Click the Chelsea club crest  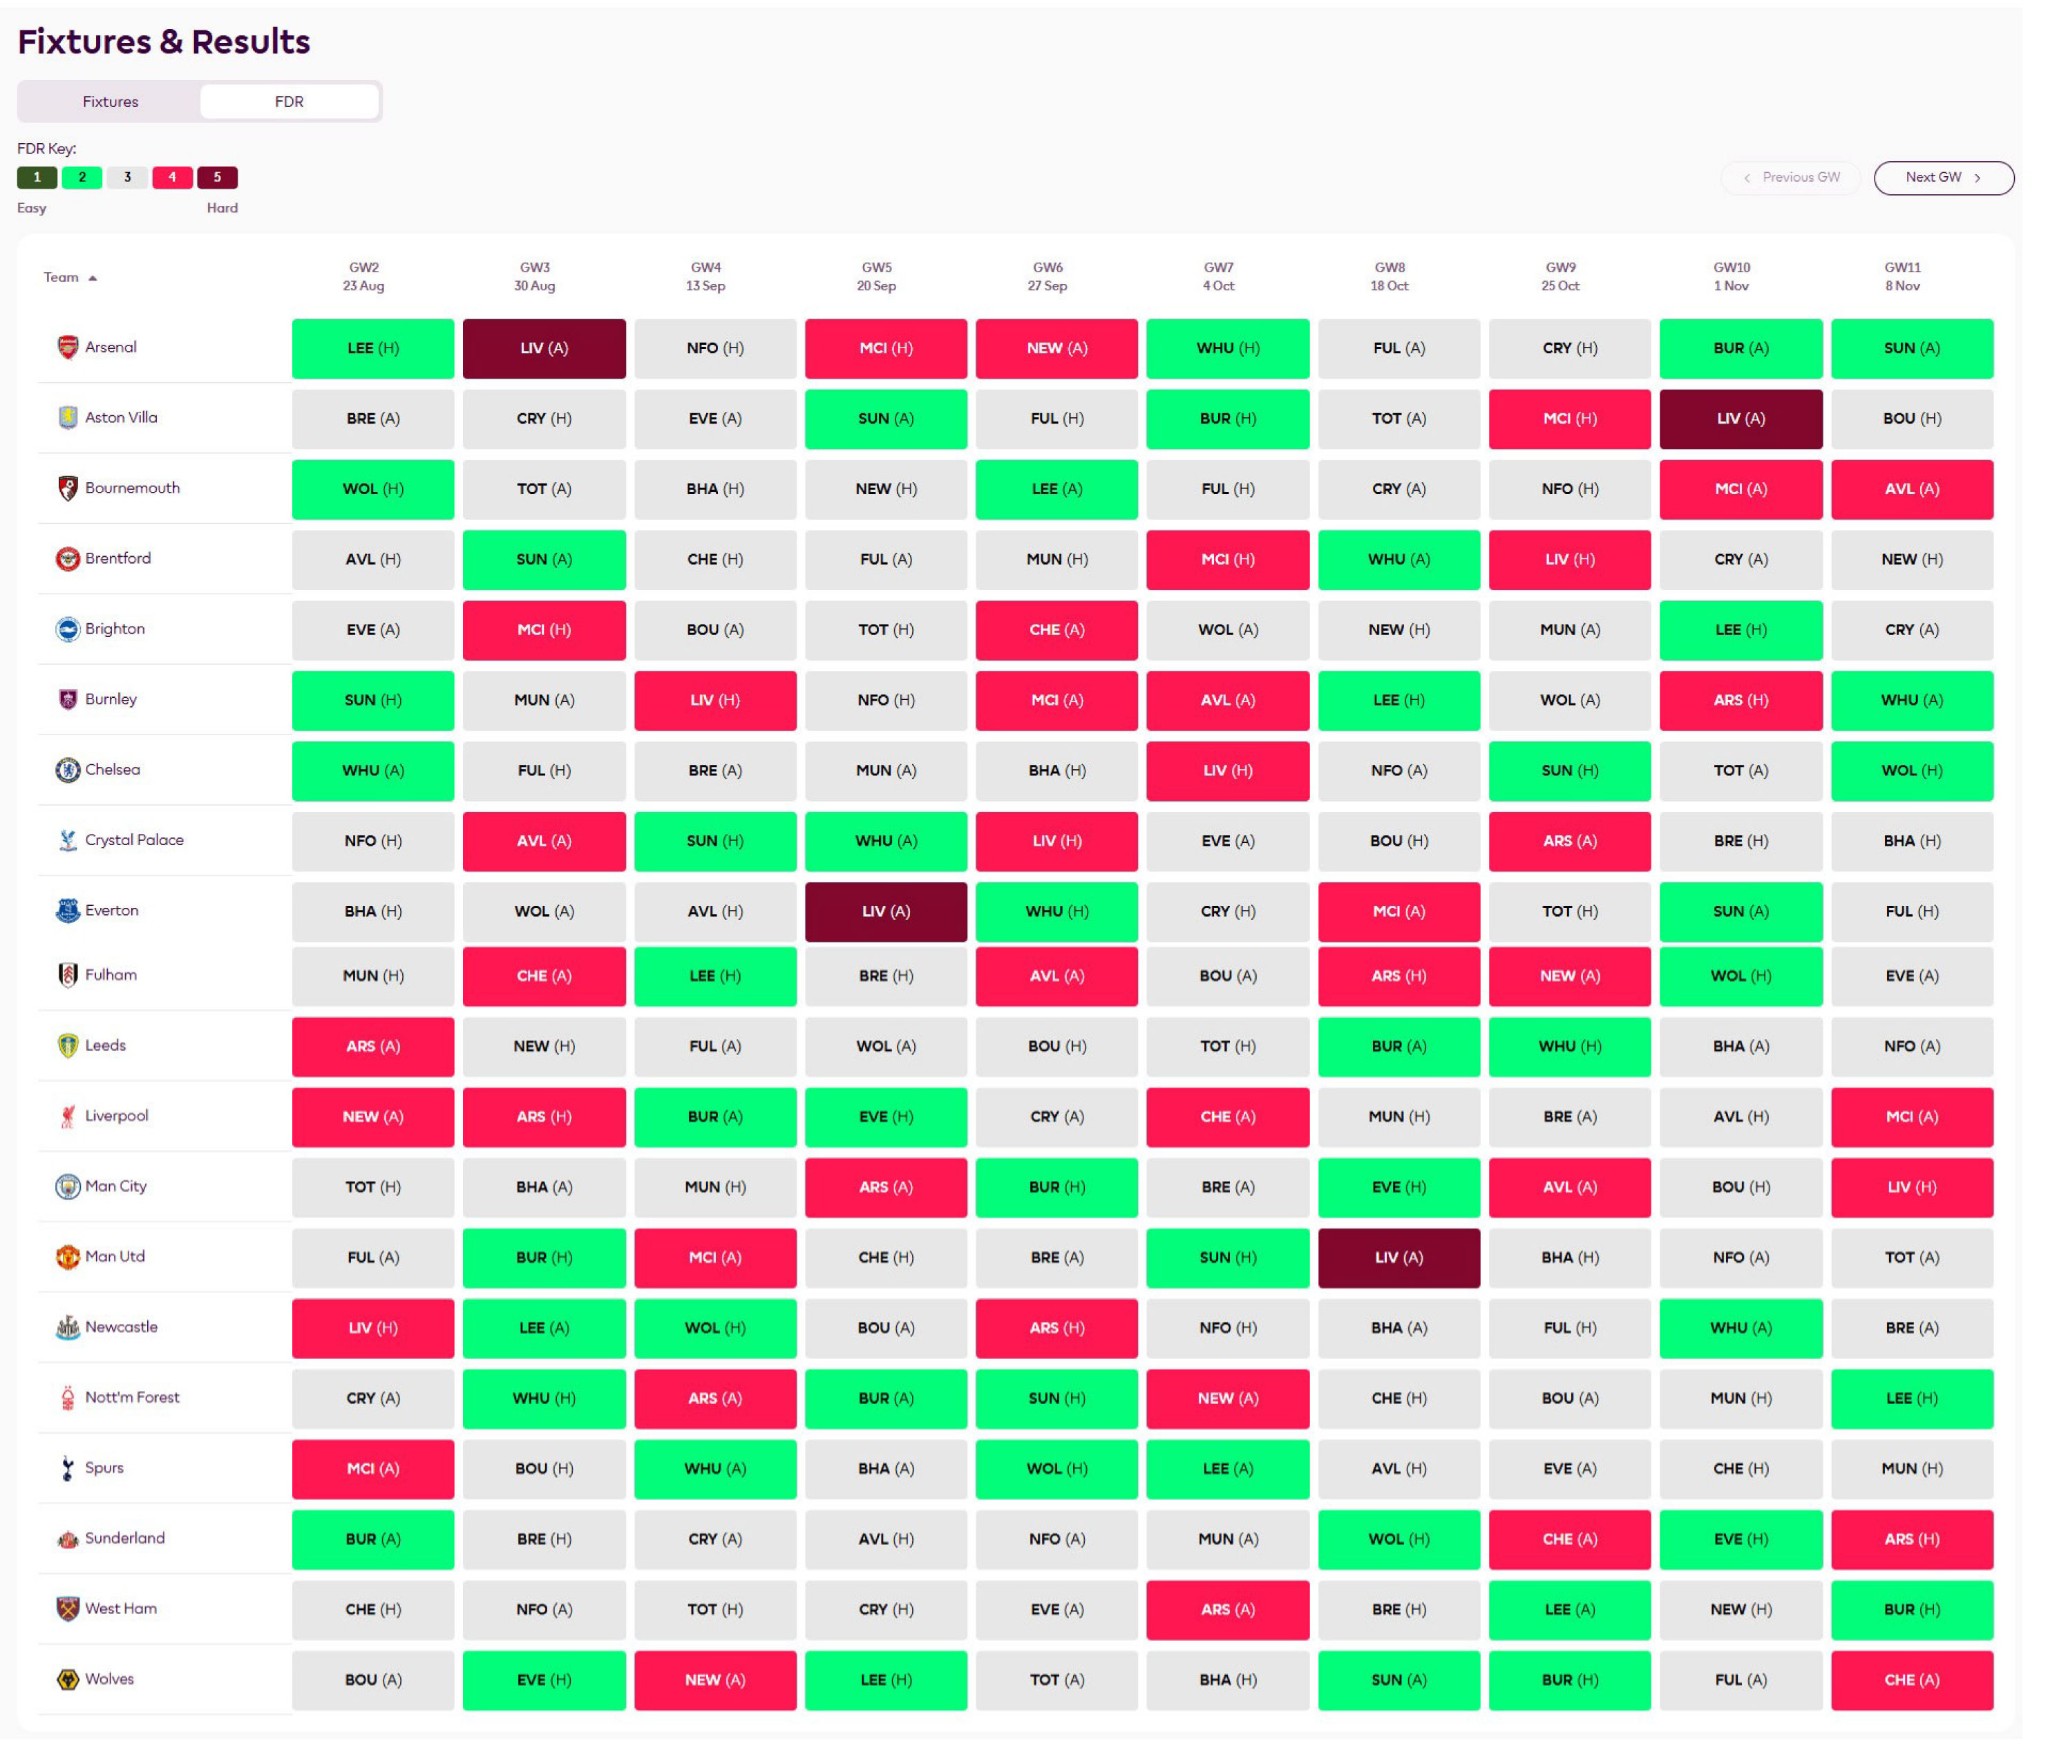click(x=67, y=769)
